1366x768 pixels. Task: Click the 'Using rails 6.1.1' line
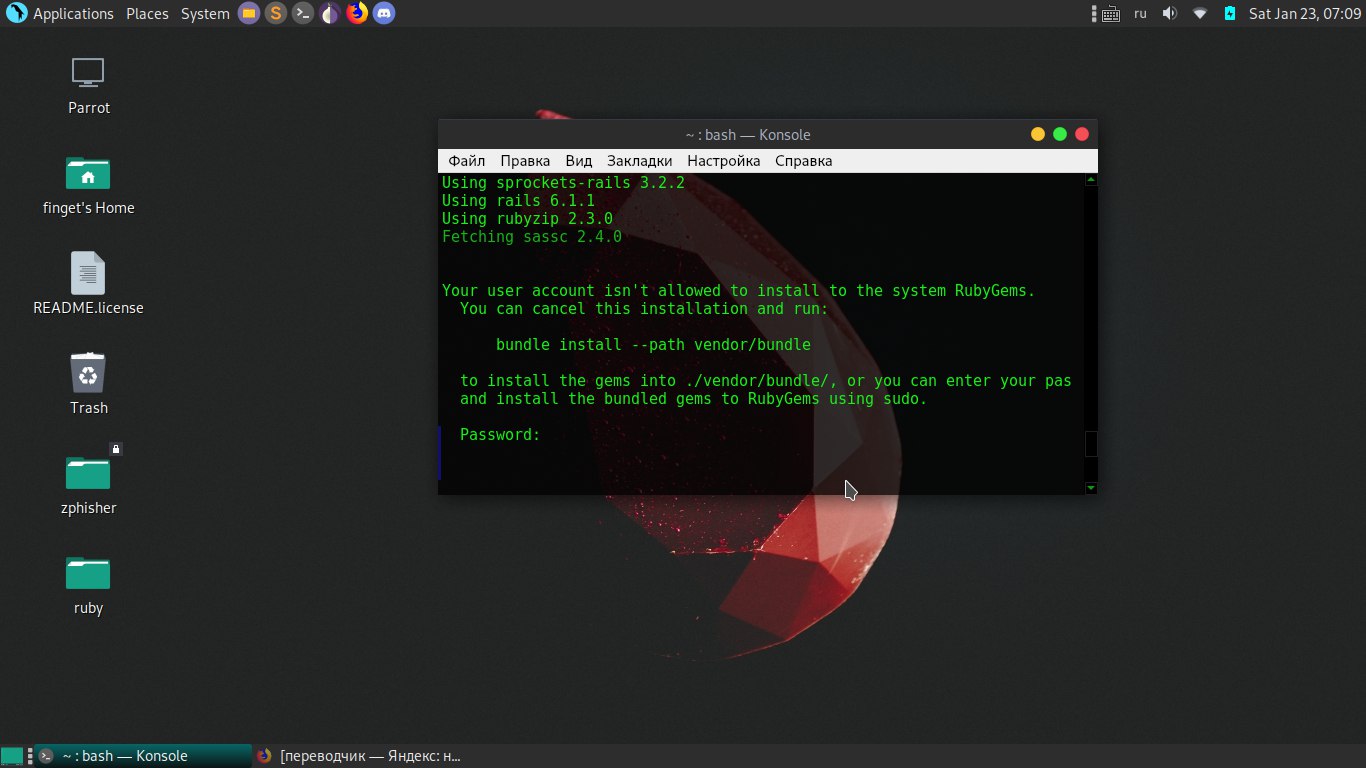pyautogui.click(x=518, y=201)
